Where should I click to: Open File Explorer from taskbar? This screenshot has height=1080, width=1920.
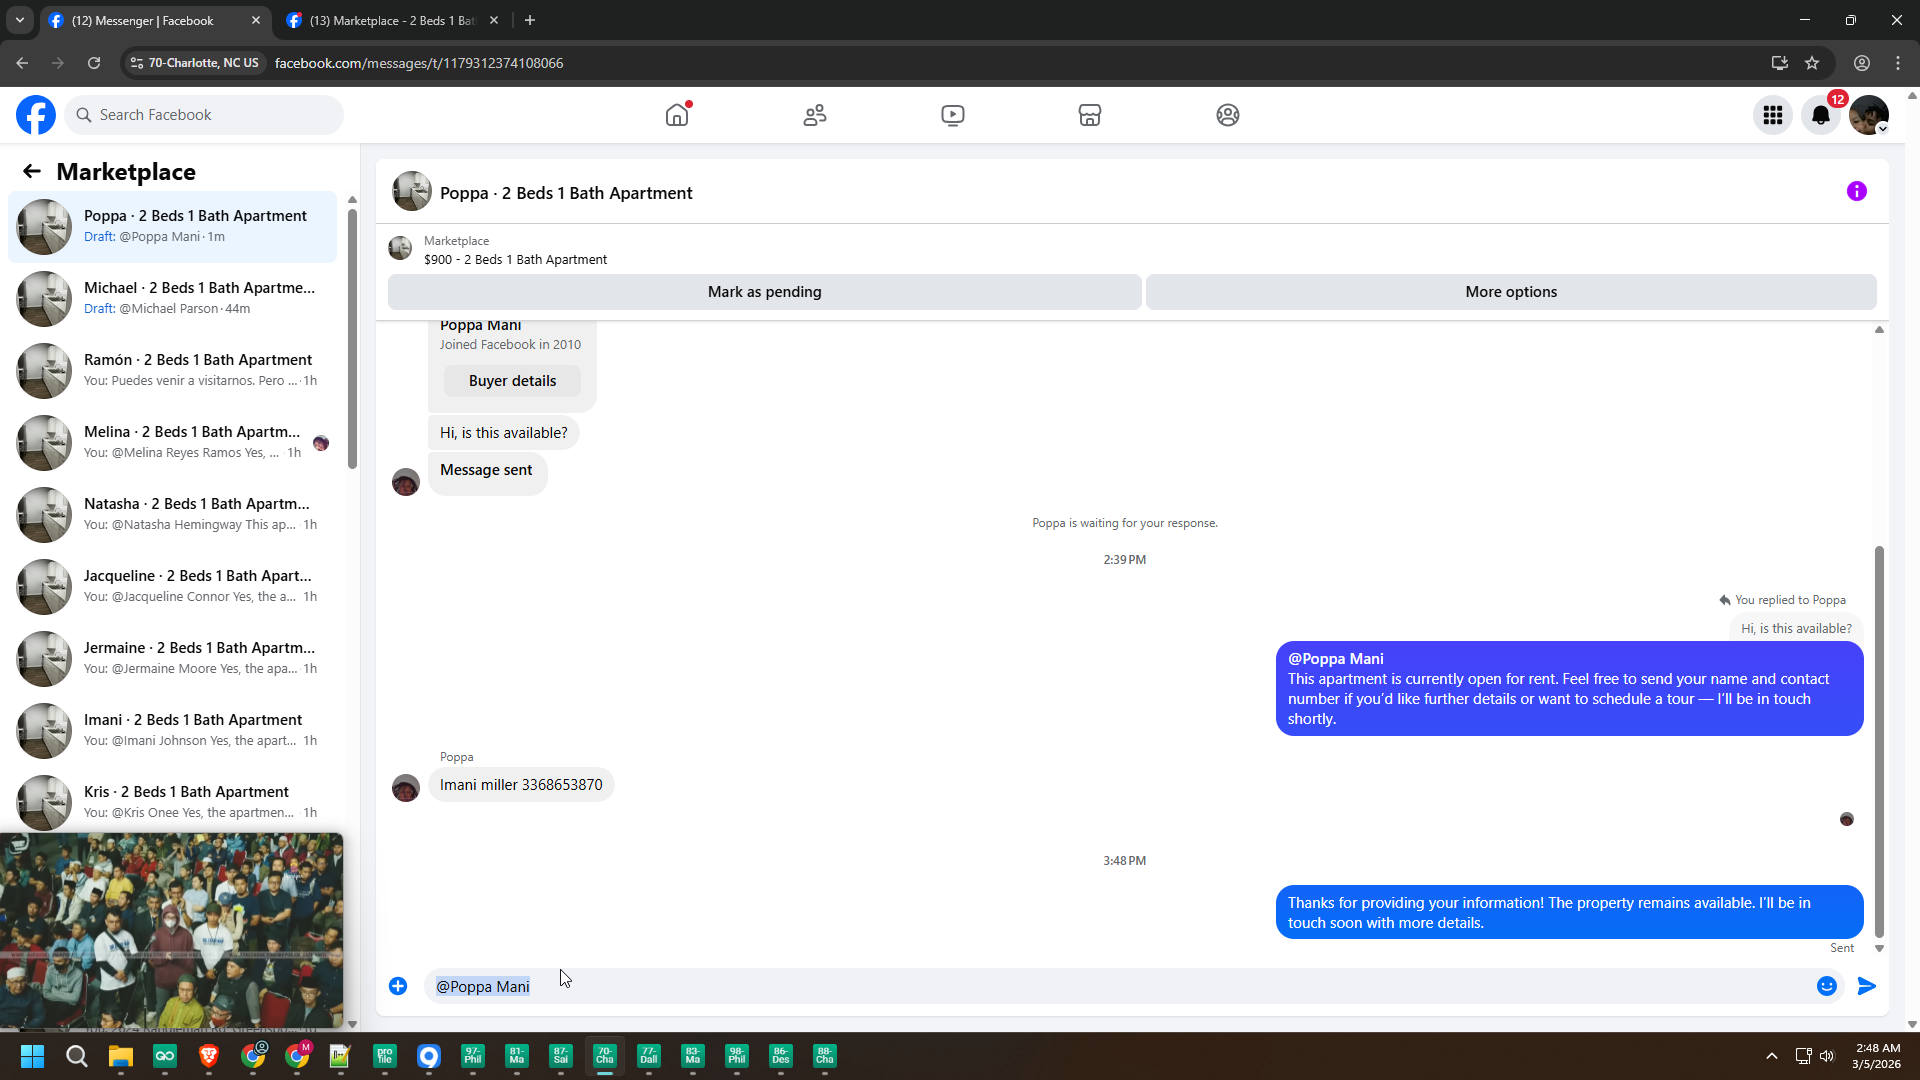click(x=120, y=1056)
